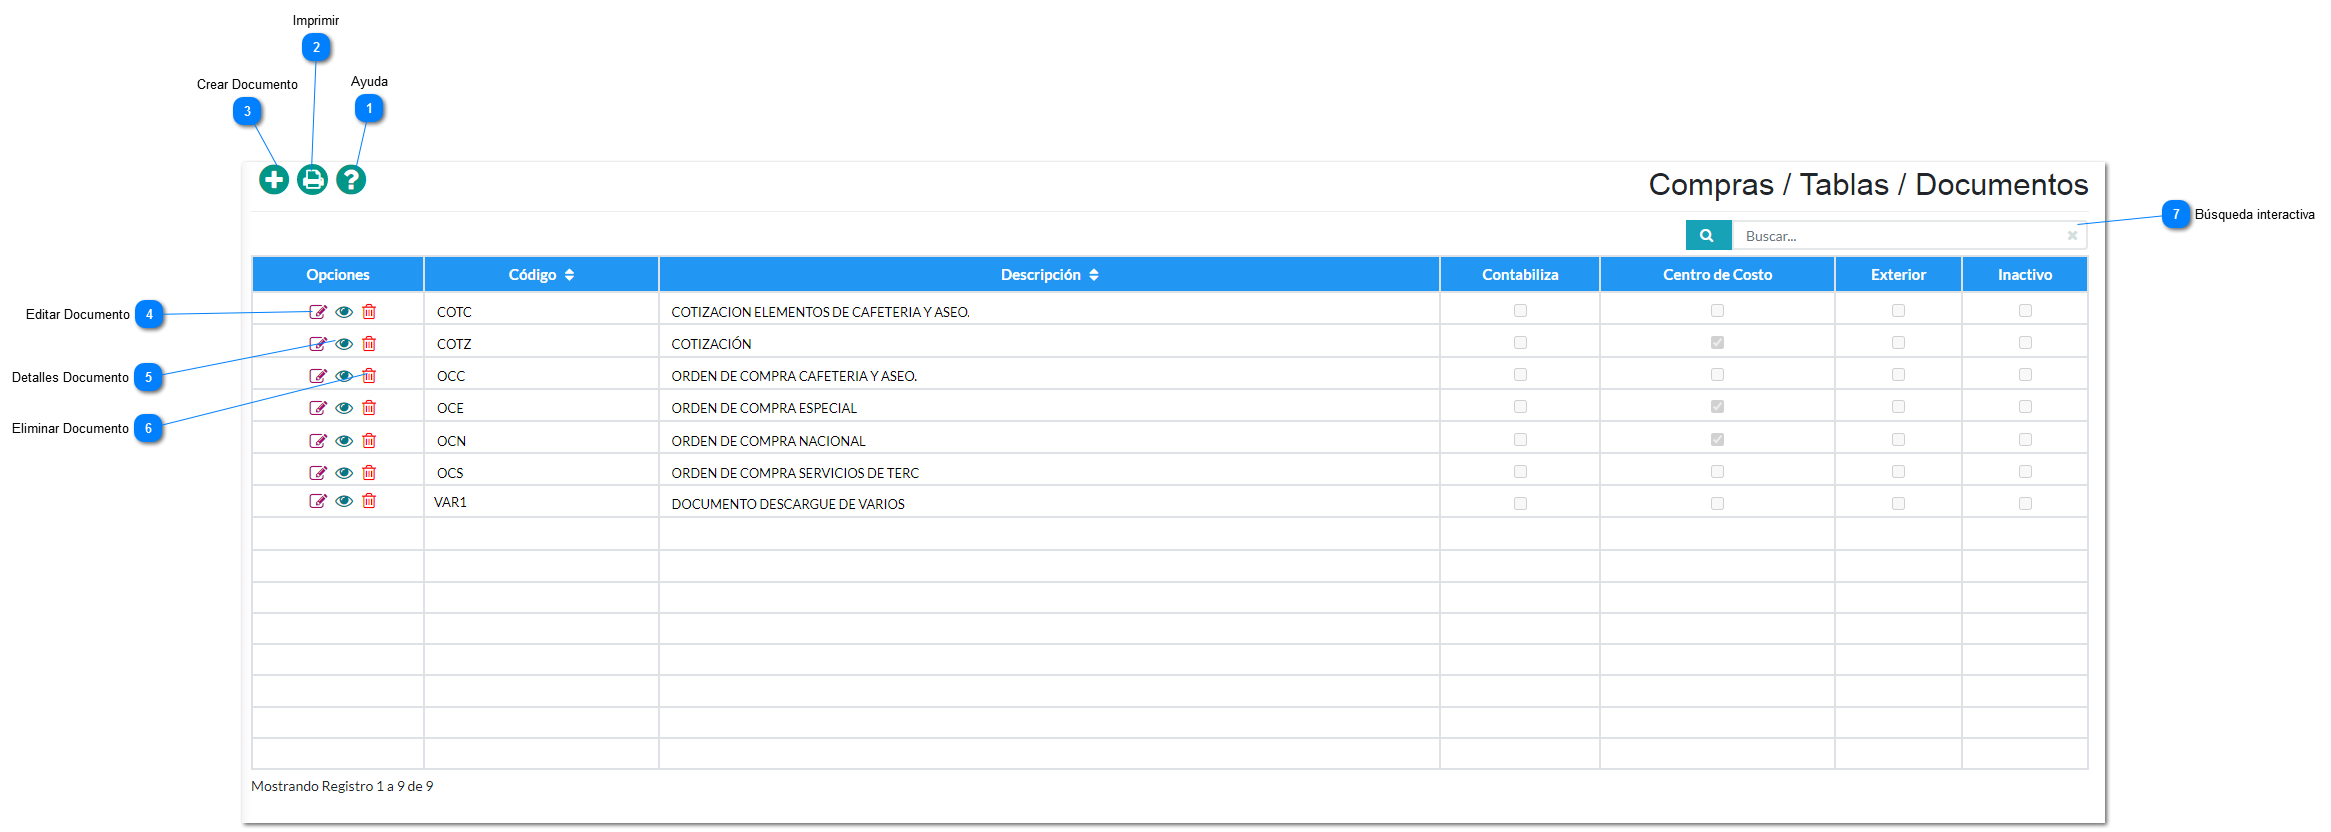
Task: Sort table by Código column header
Action: point(541,275)
